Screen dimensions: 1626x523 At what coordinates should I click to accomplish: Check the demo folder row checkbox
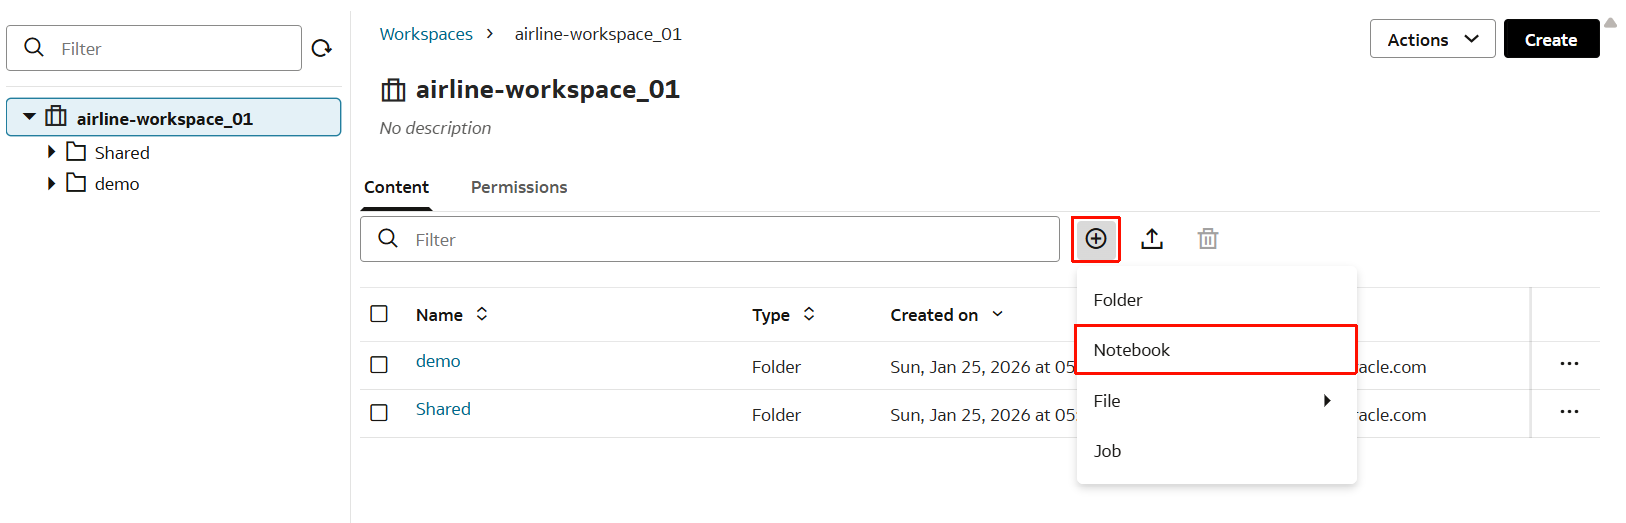point(379,364)
